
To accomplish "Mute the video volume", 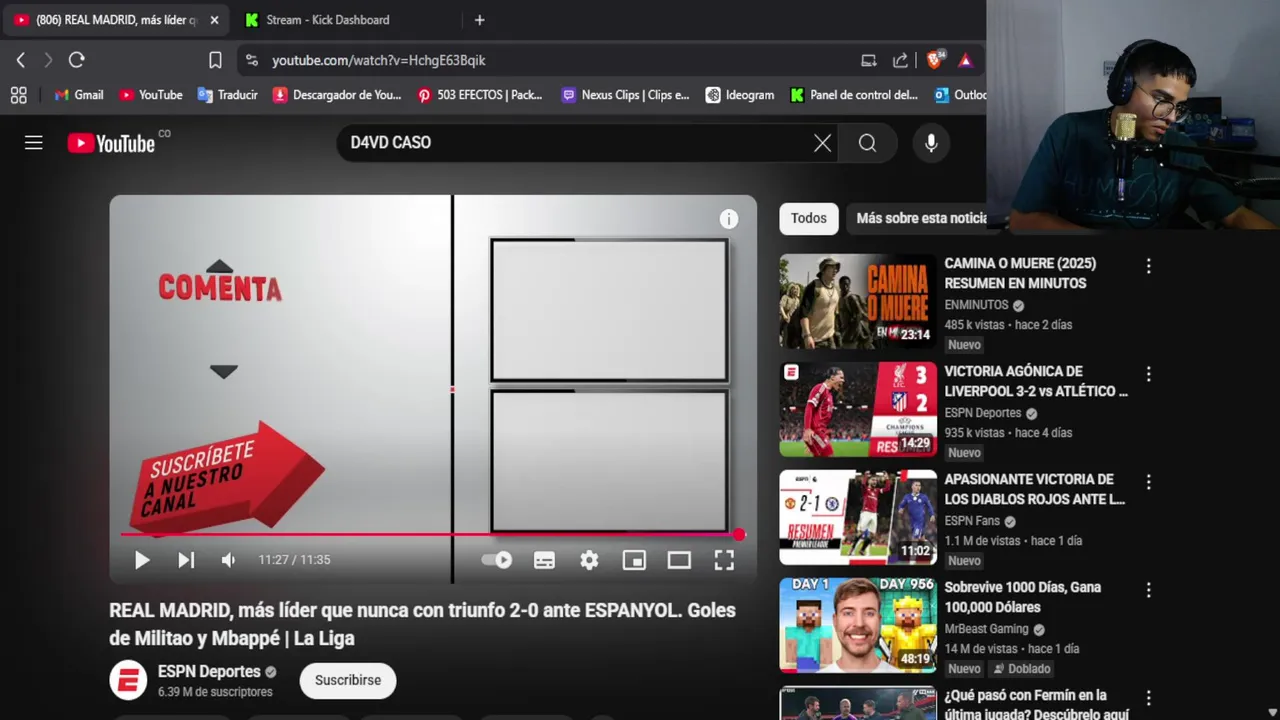I will tap(229, 560).
